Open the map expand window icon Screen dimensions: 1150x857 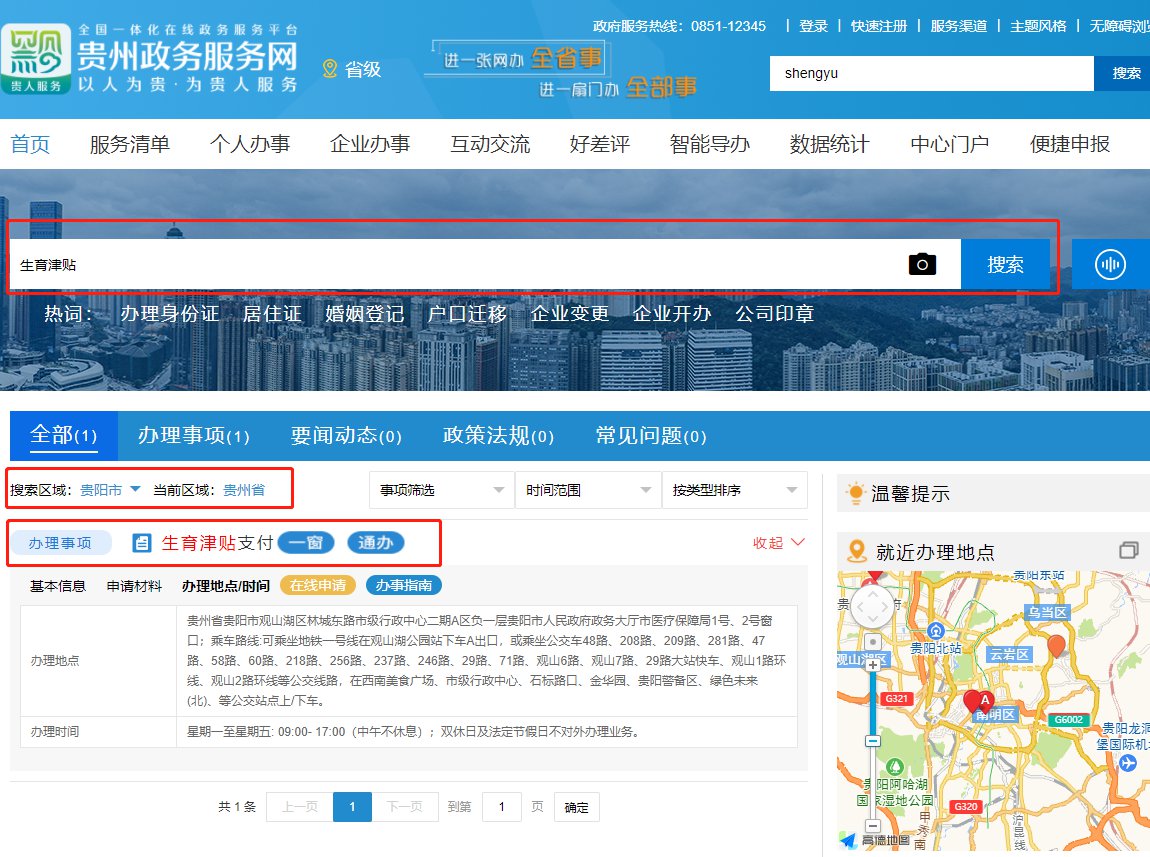pos(1129,551)
